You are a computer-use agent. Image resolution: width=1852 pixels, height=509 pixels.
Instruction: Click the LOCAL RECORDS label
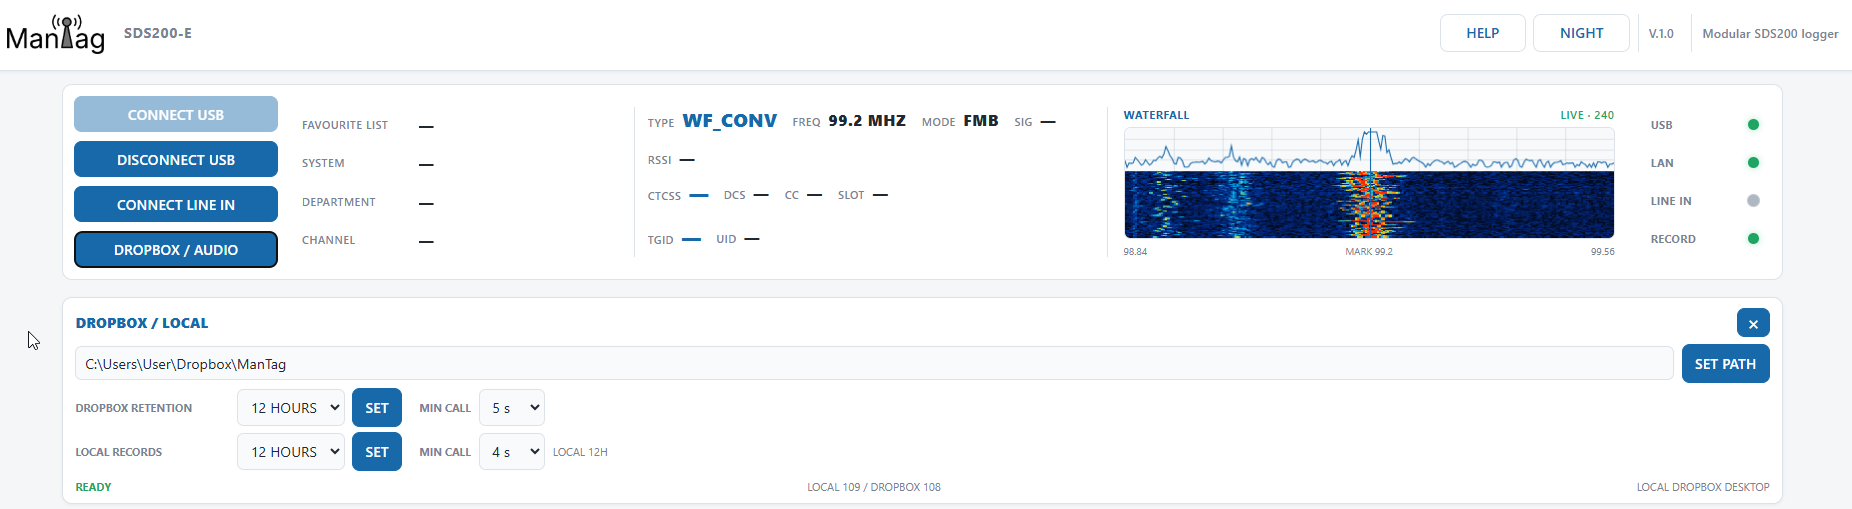click(x=119, y=452)
